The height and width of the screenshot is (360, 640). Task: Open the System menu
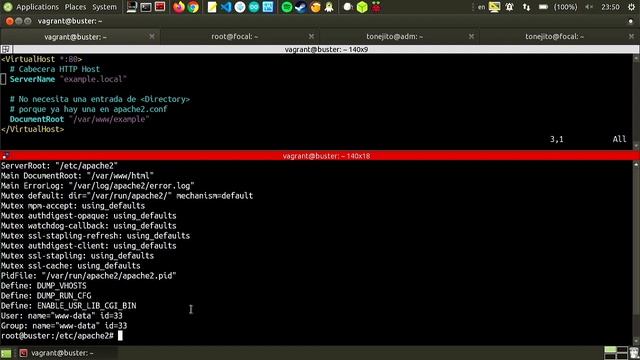(104, 7)
